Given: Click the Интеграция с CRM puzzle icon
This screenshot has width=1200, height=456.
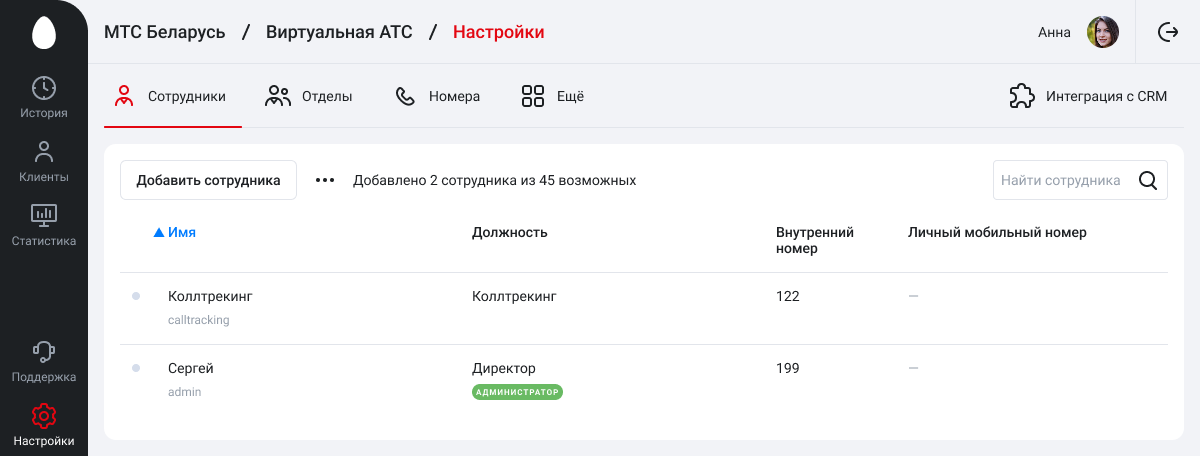Looking at the screenshot, I should click(1021, 97).
